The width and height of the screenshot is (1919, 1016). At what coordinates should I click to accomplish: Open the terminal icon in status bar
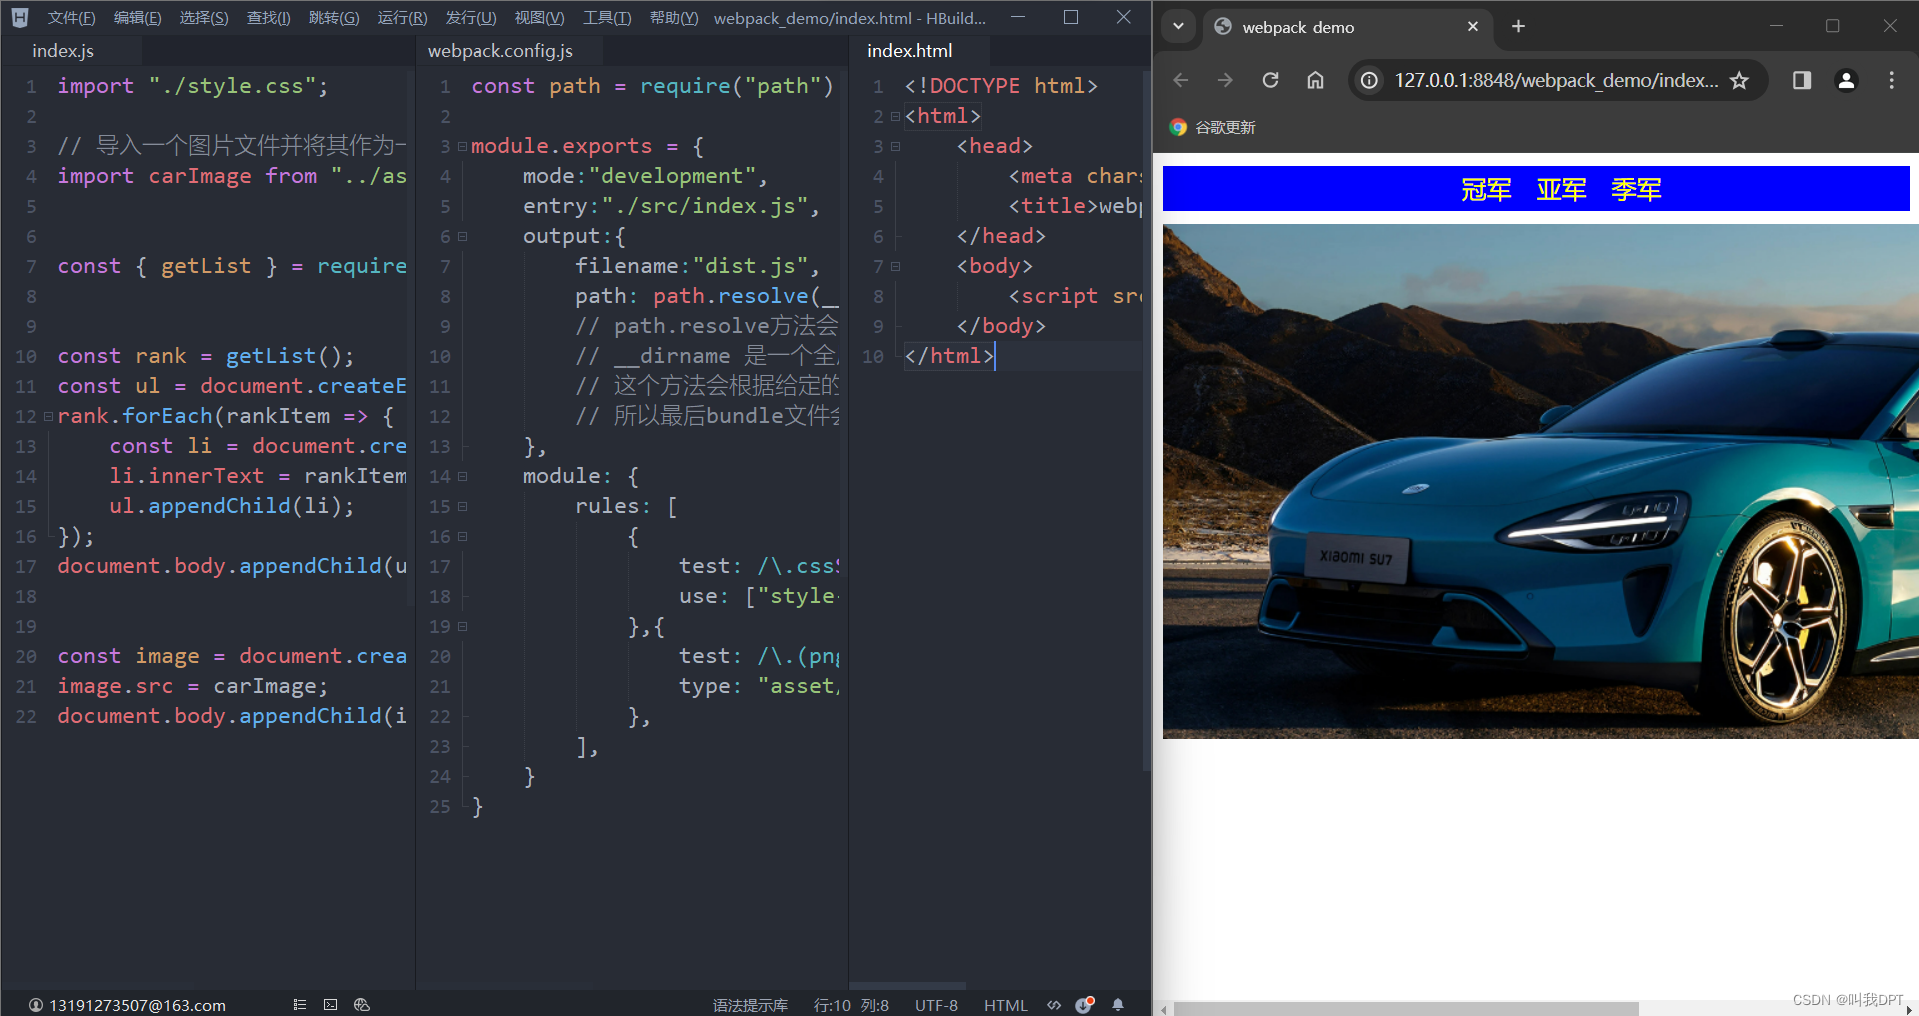coord(331,1005)
